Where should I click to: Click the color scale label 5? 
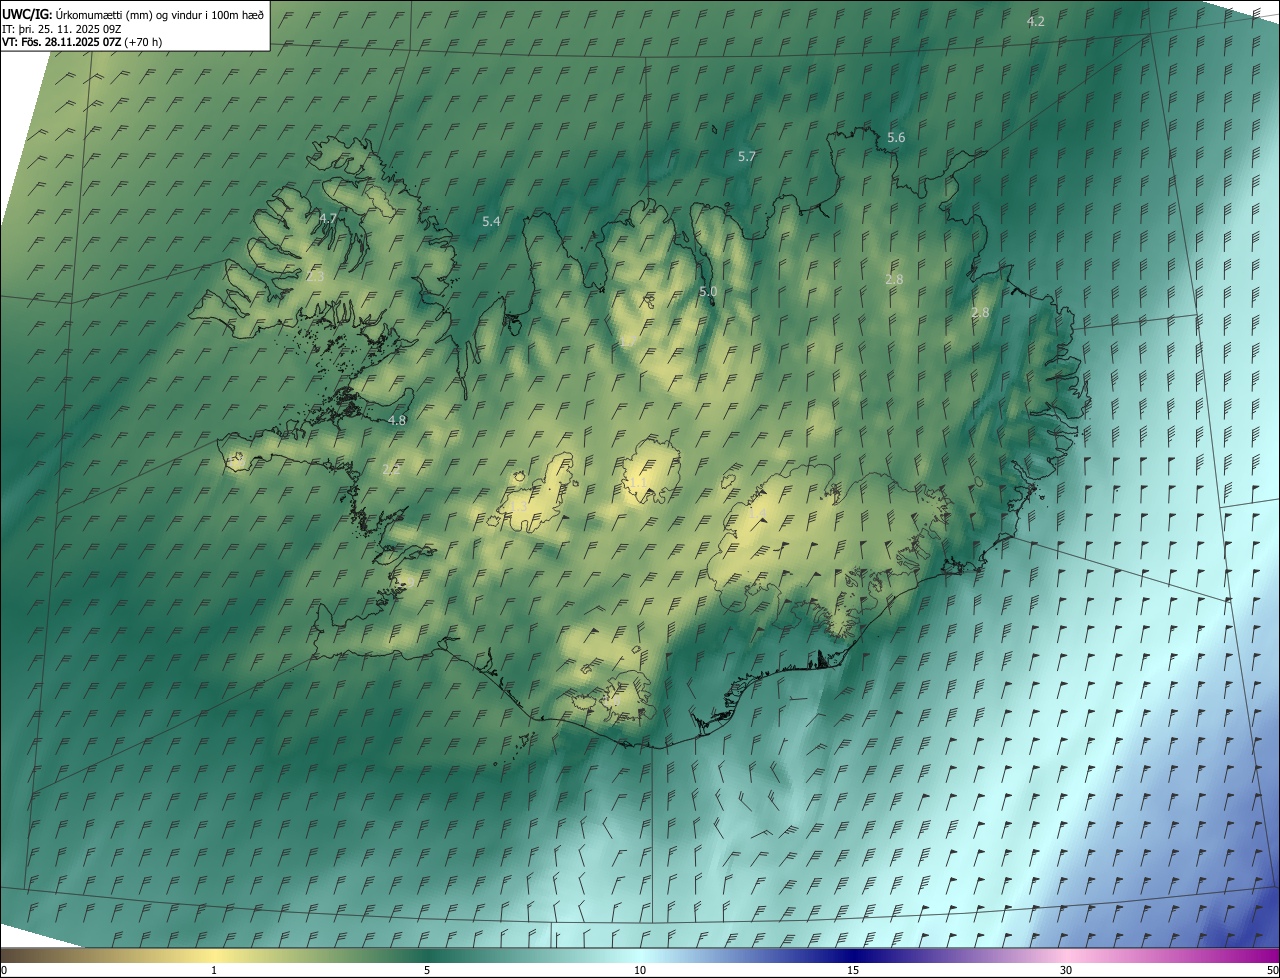(x=427, y=970)
